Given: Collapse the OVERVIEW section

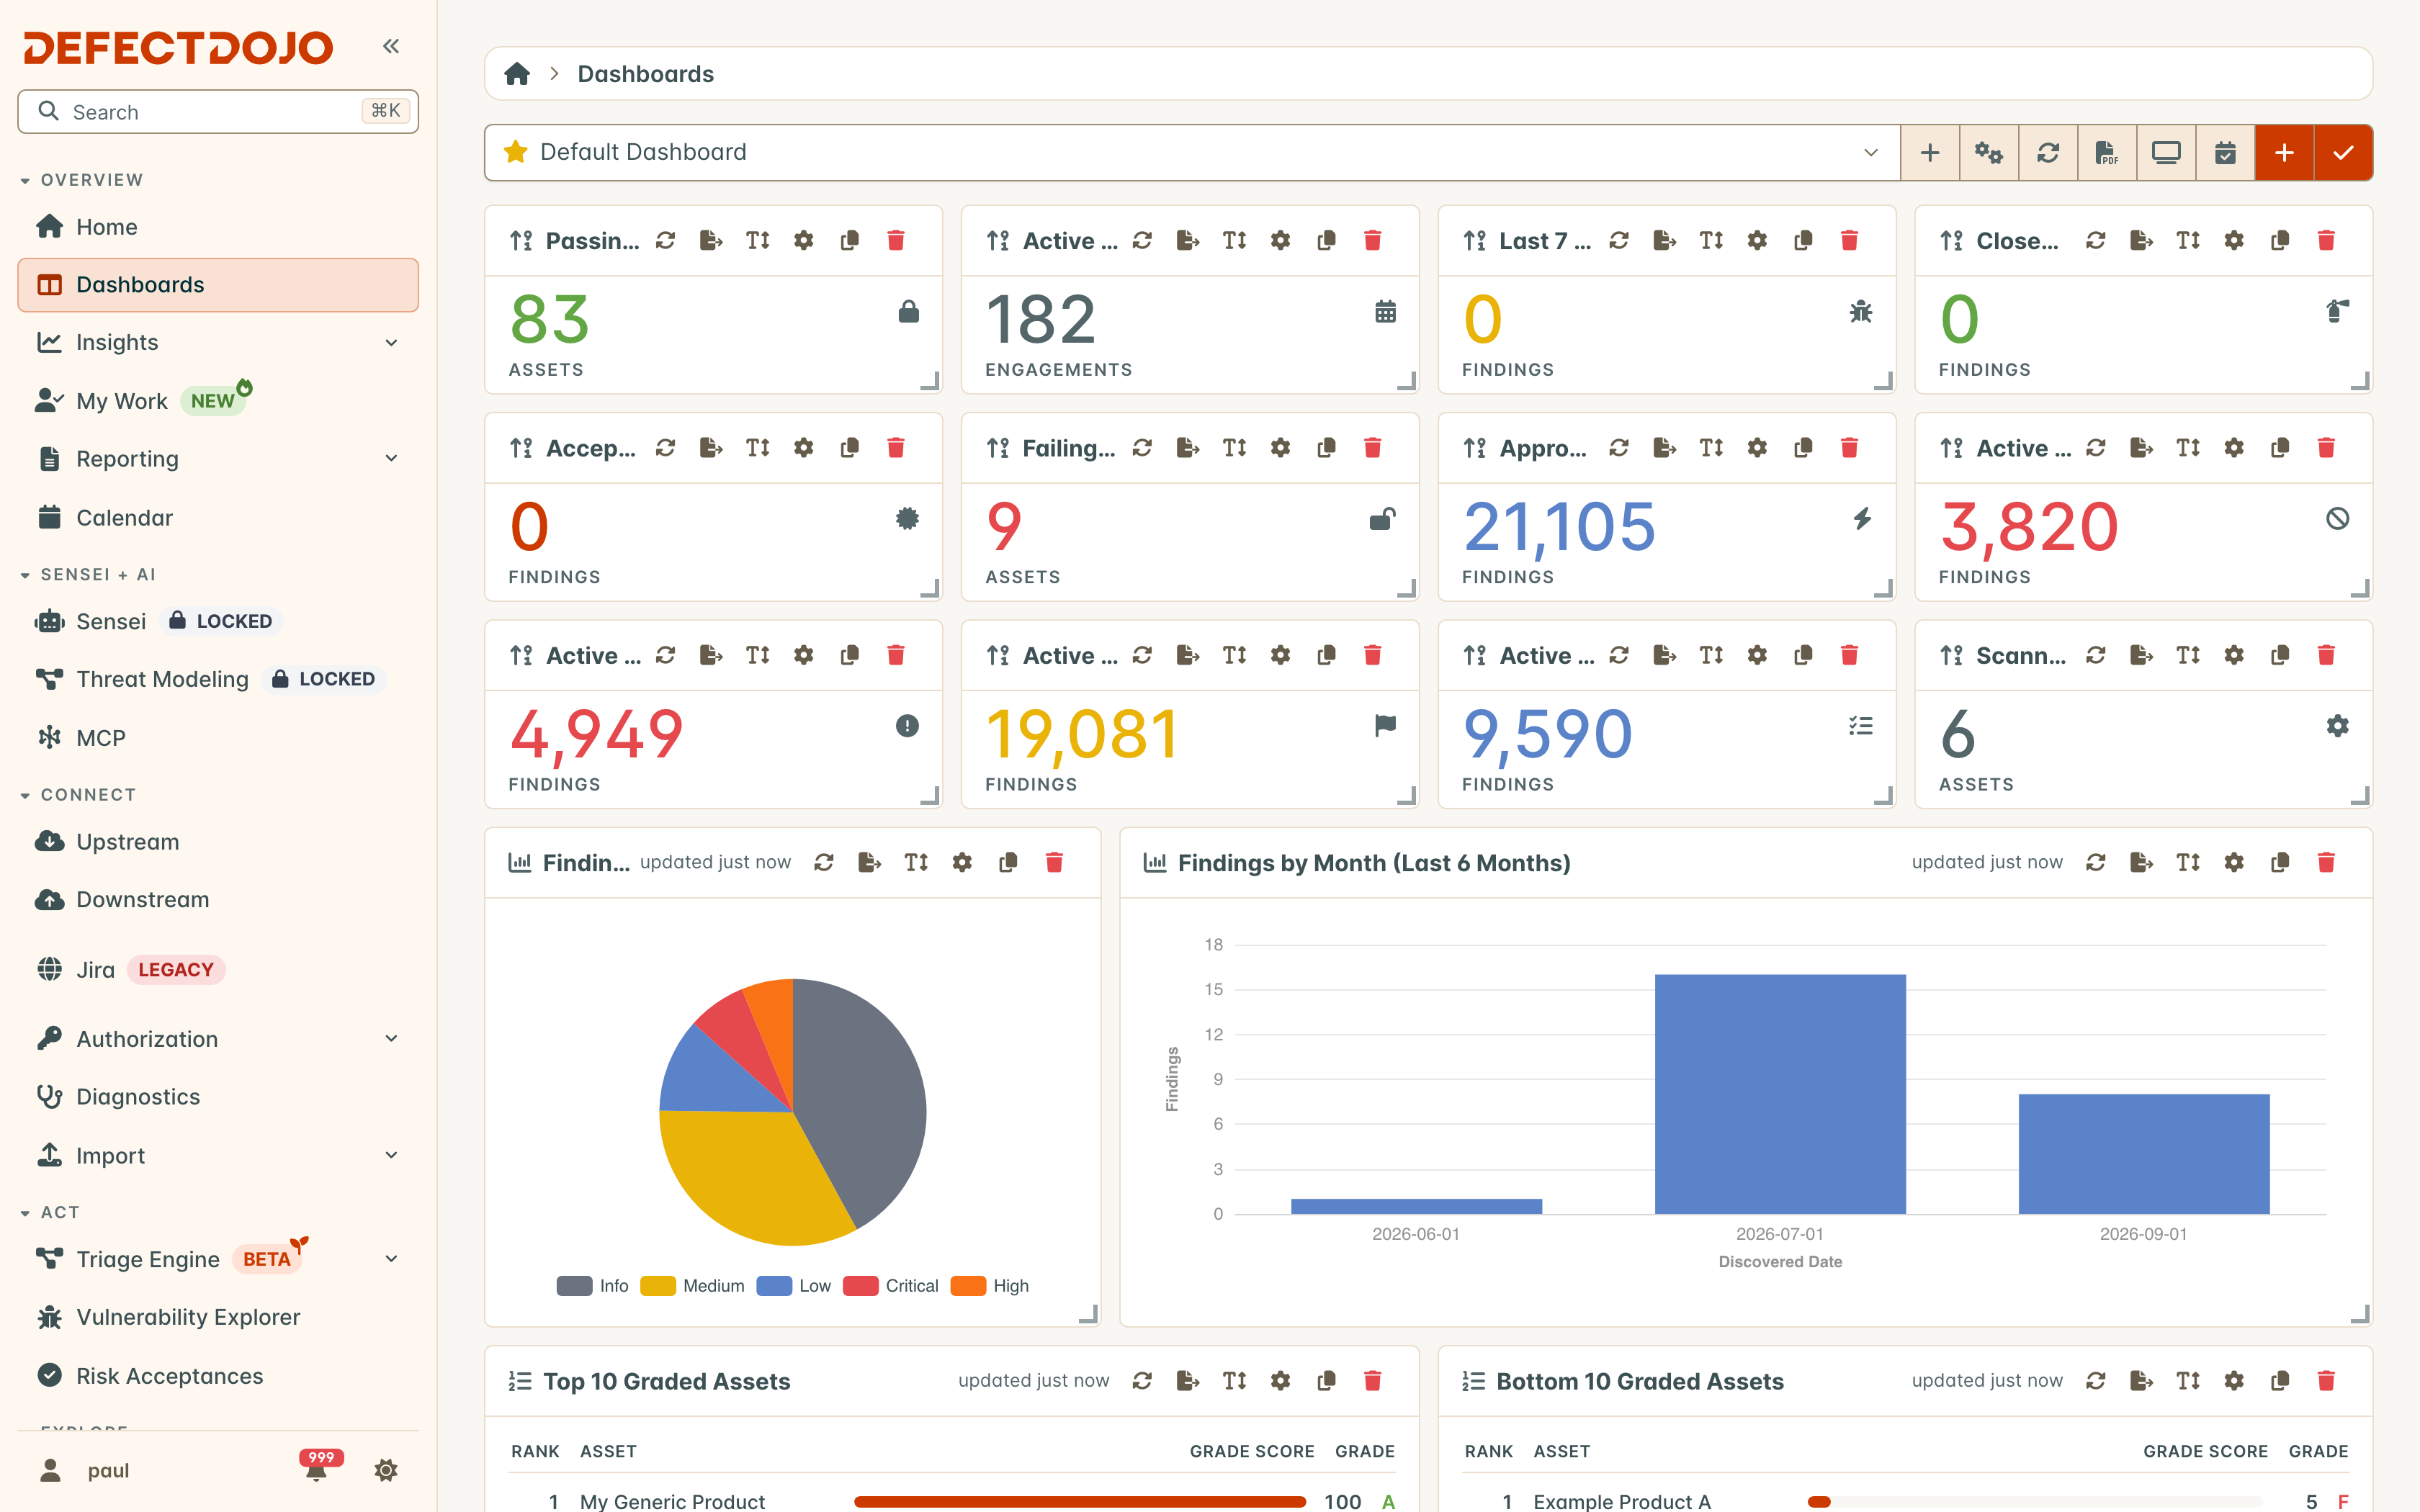Looking at the screenshot, I should click(x=82, y=180).
